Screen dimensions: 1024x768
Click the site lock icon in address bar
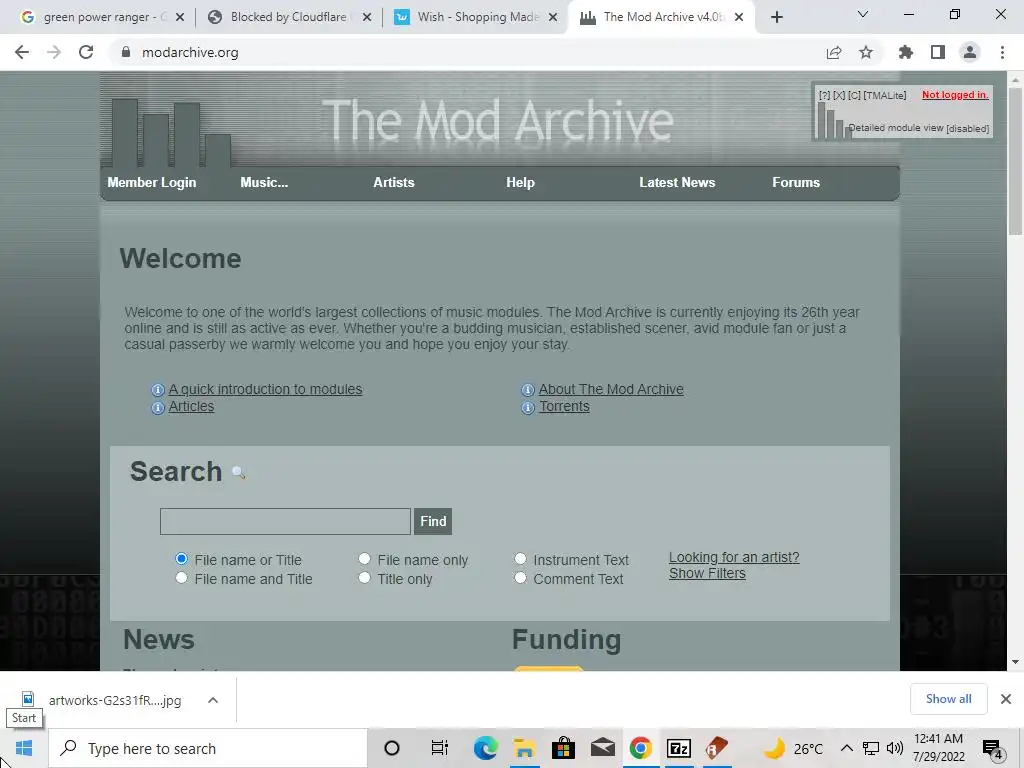[x=126, y=52]
